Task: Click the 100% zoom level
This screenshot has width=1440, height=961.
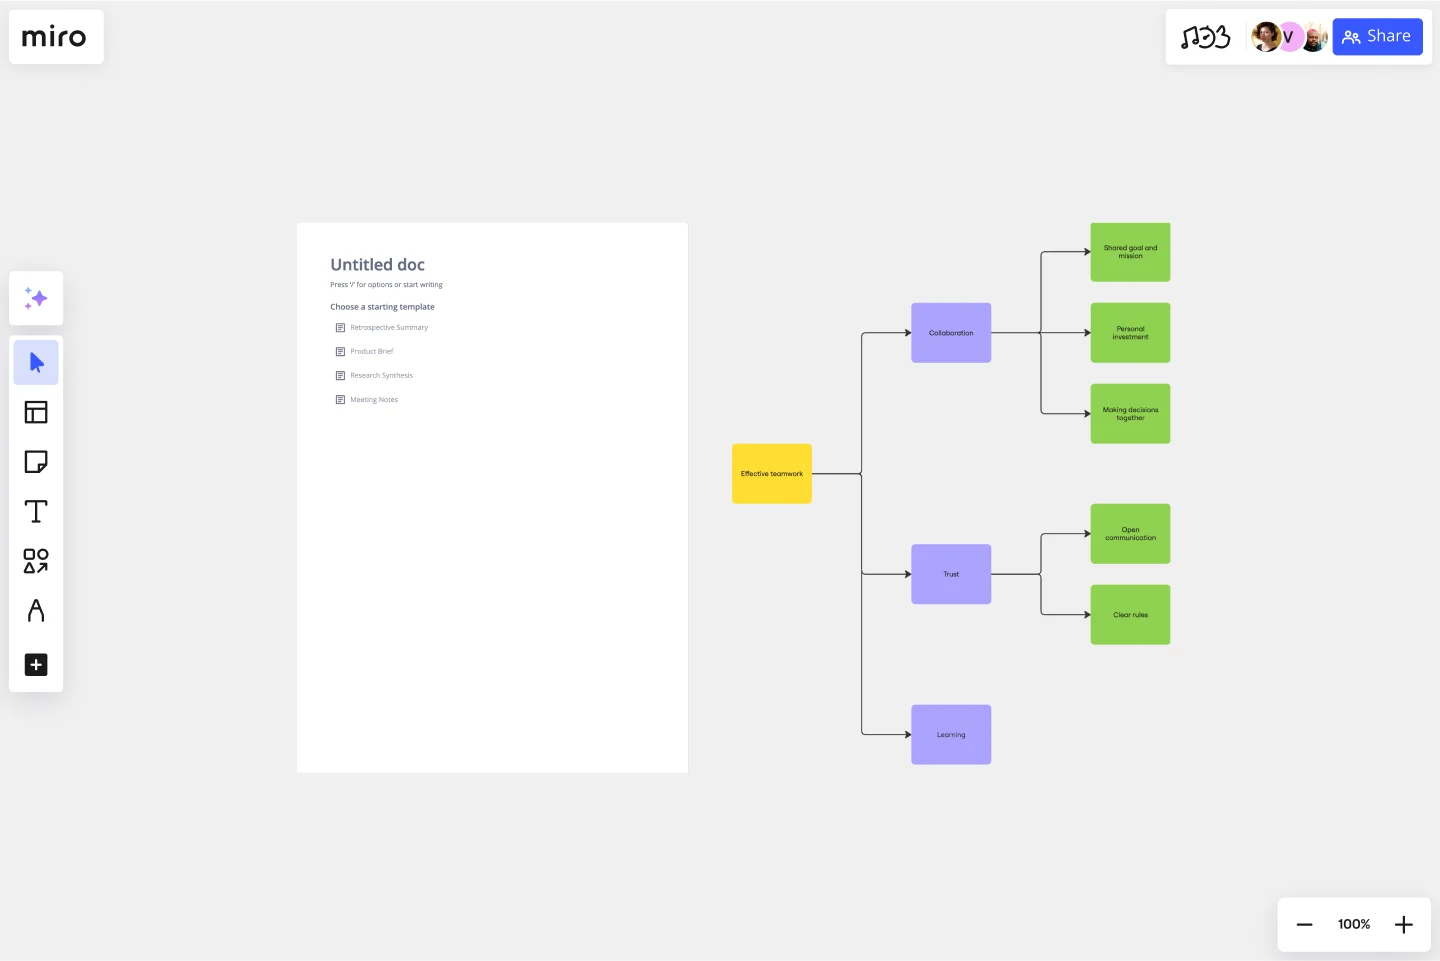Action: click(x=1354, y=925)
